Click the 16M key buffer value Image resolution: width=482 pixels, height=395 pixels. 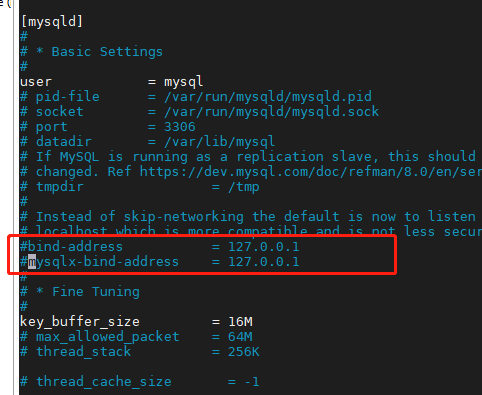pyautogui.click(x=240, y=322)
